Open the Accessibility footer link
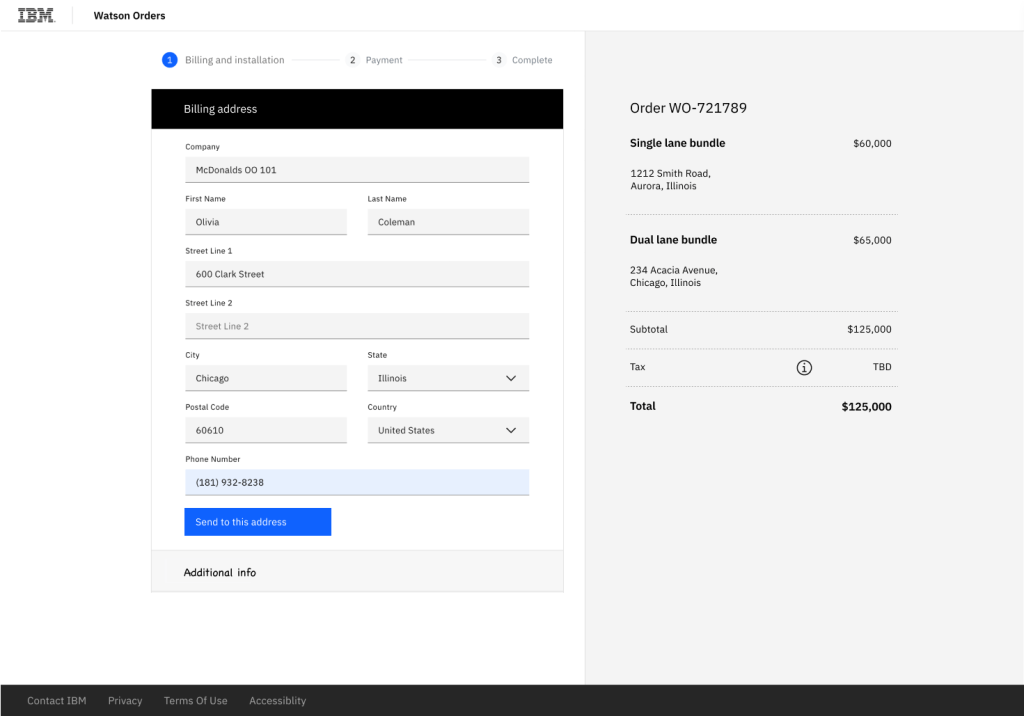The image size is (1024, 716). click(x=277, y=701)
